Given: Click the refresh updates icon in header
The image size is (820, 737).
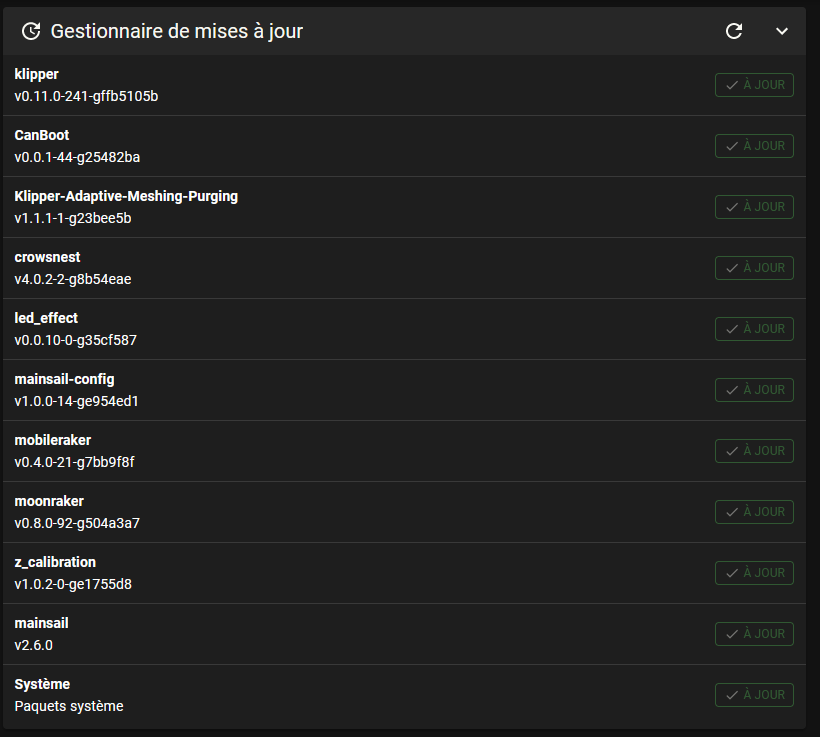Looking at the screenshot, I should tap(734, 31).
